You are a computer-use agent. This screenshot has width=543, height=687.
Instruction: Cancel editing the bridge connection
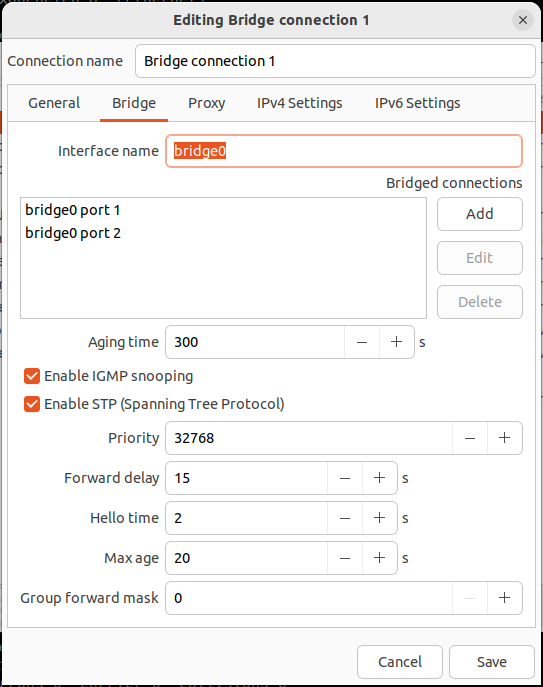(400, 662)
